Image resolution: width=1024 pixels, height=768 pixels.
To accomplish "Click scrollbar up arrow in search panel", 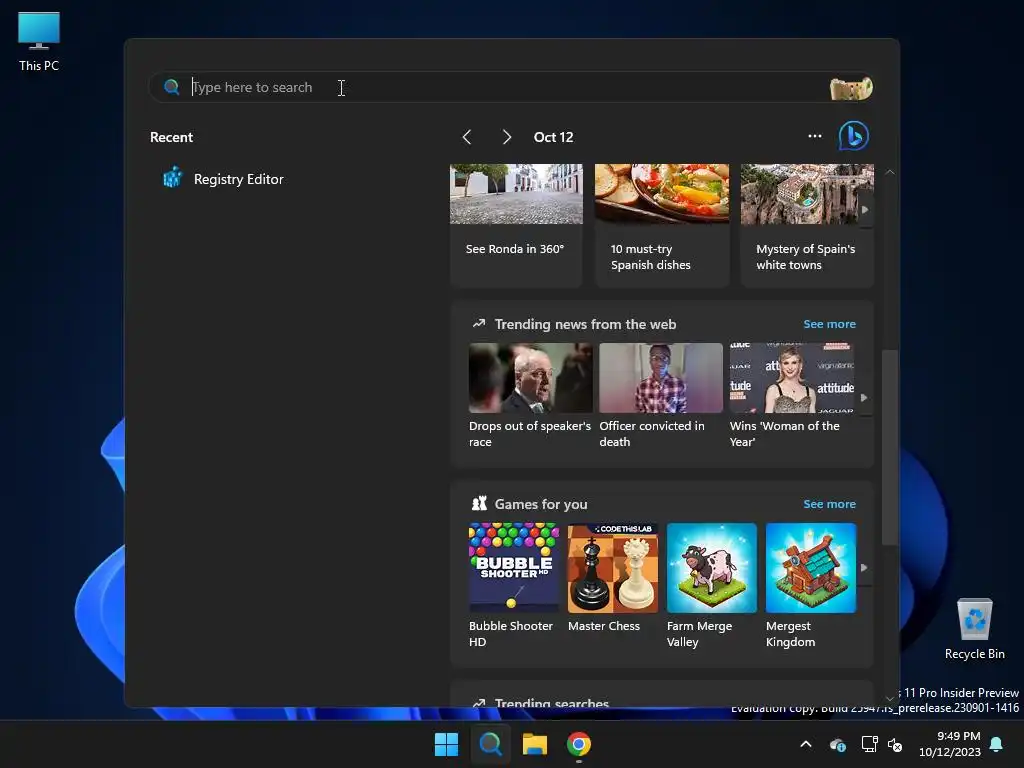I will point(889,172).
